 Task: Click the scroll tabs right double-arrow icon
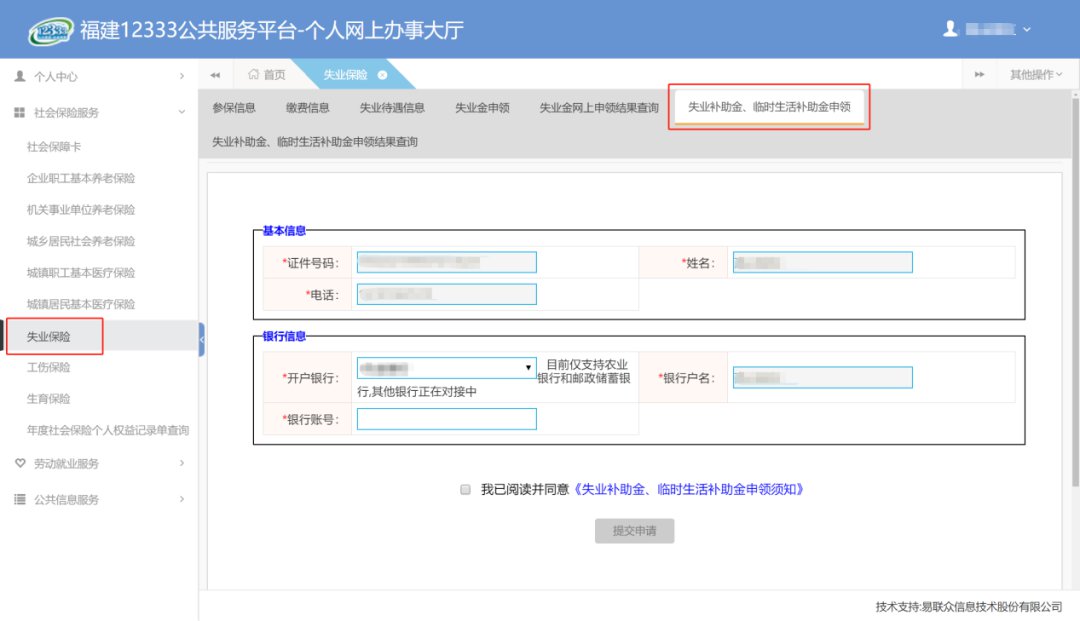pyautogui.click(x=979, y=75)
